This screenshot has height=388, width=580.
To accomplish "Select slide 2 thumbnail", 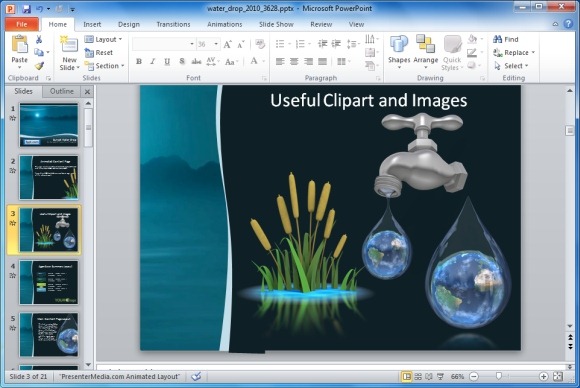I will coord(49,178).
